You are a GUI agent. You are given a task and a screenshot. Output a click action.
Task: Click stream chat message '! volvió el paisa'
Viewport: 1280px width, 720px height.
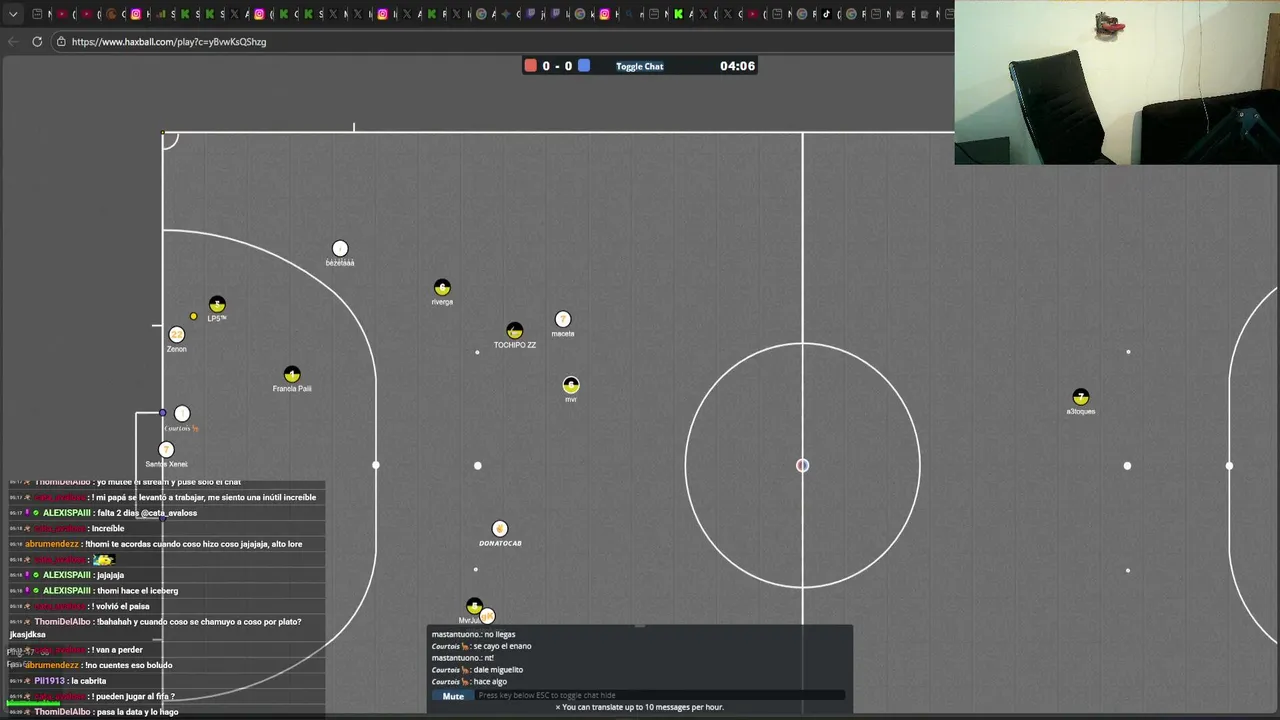[x=120, y=606]
